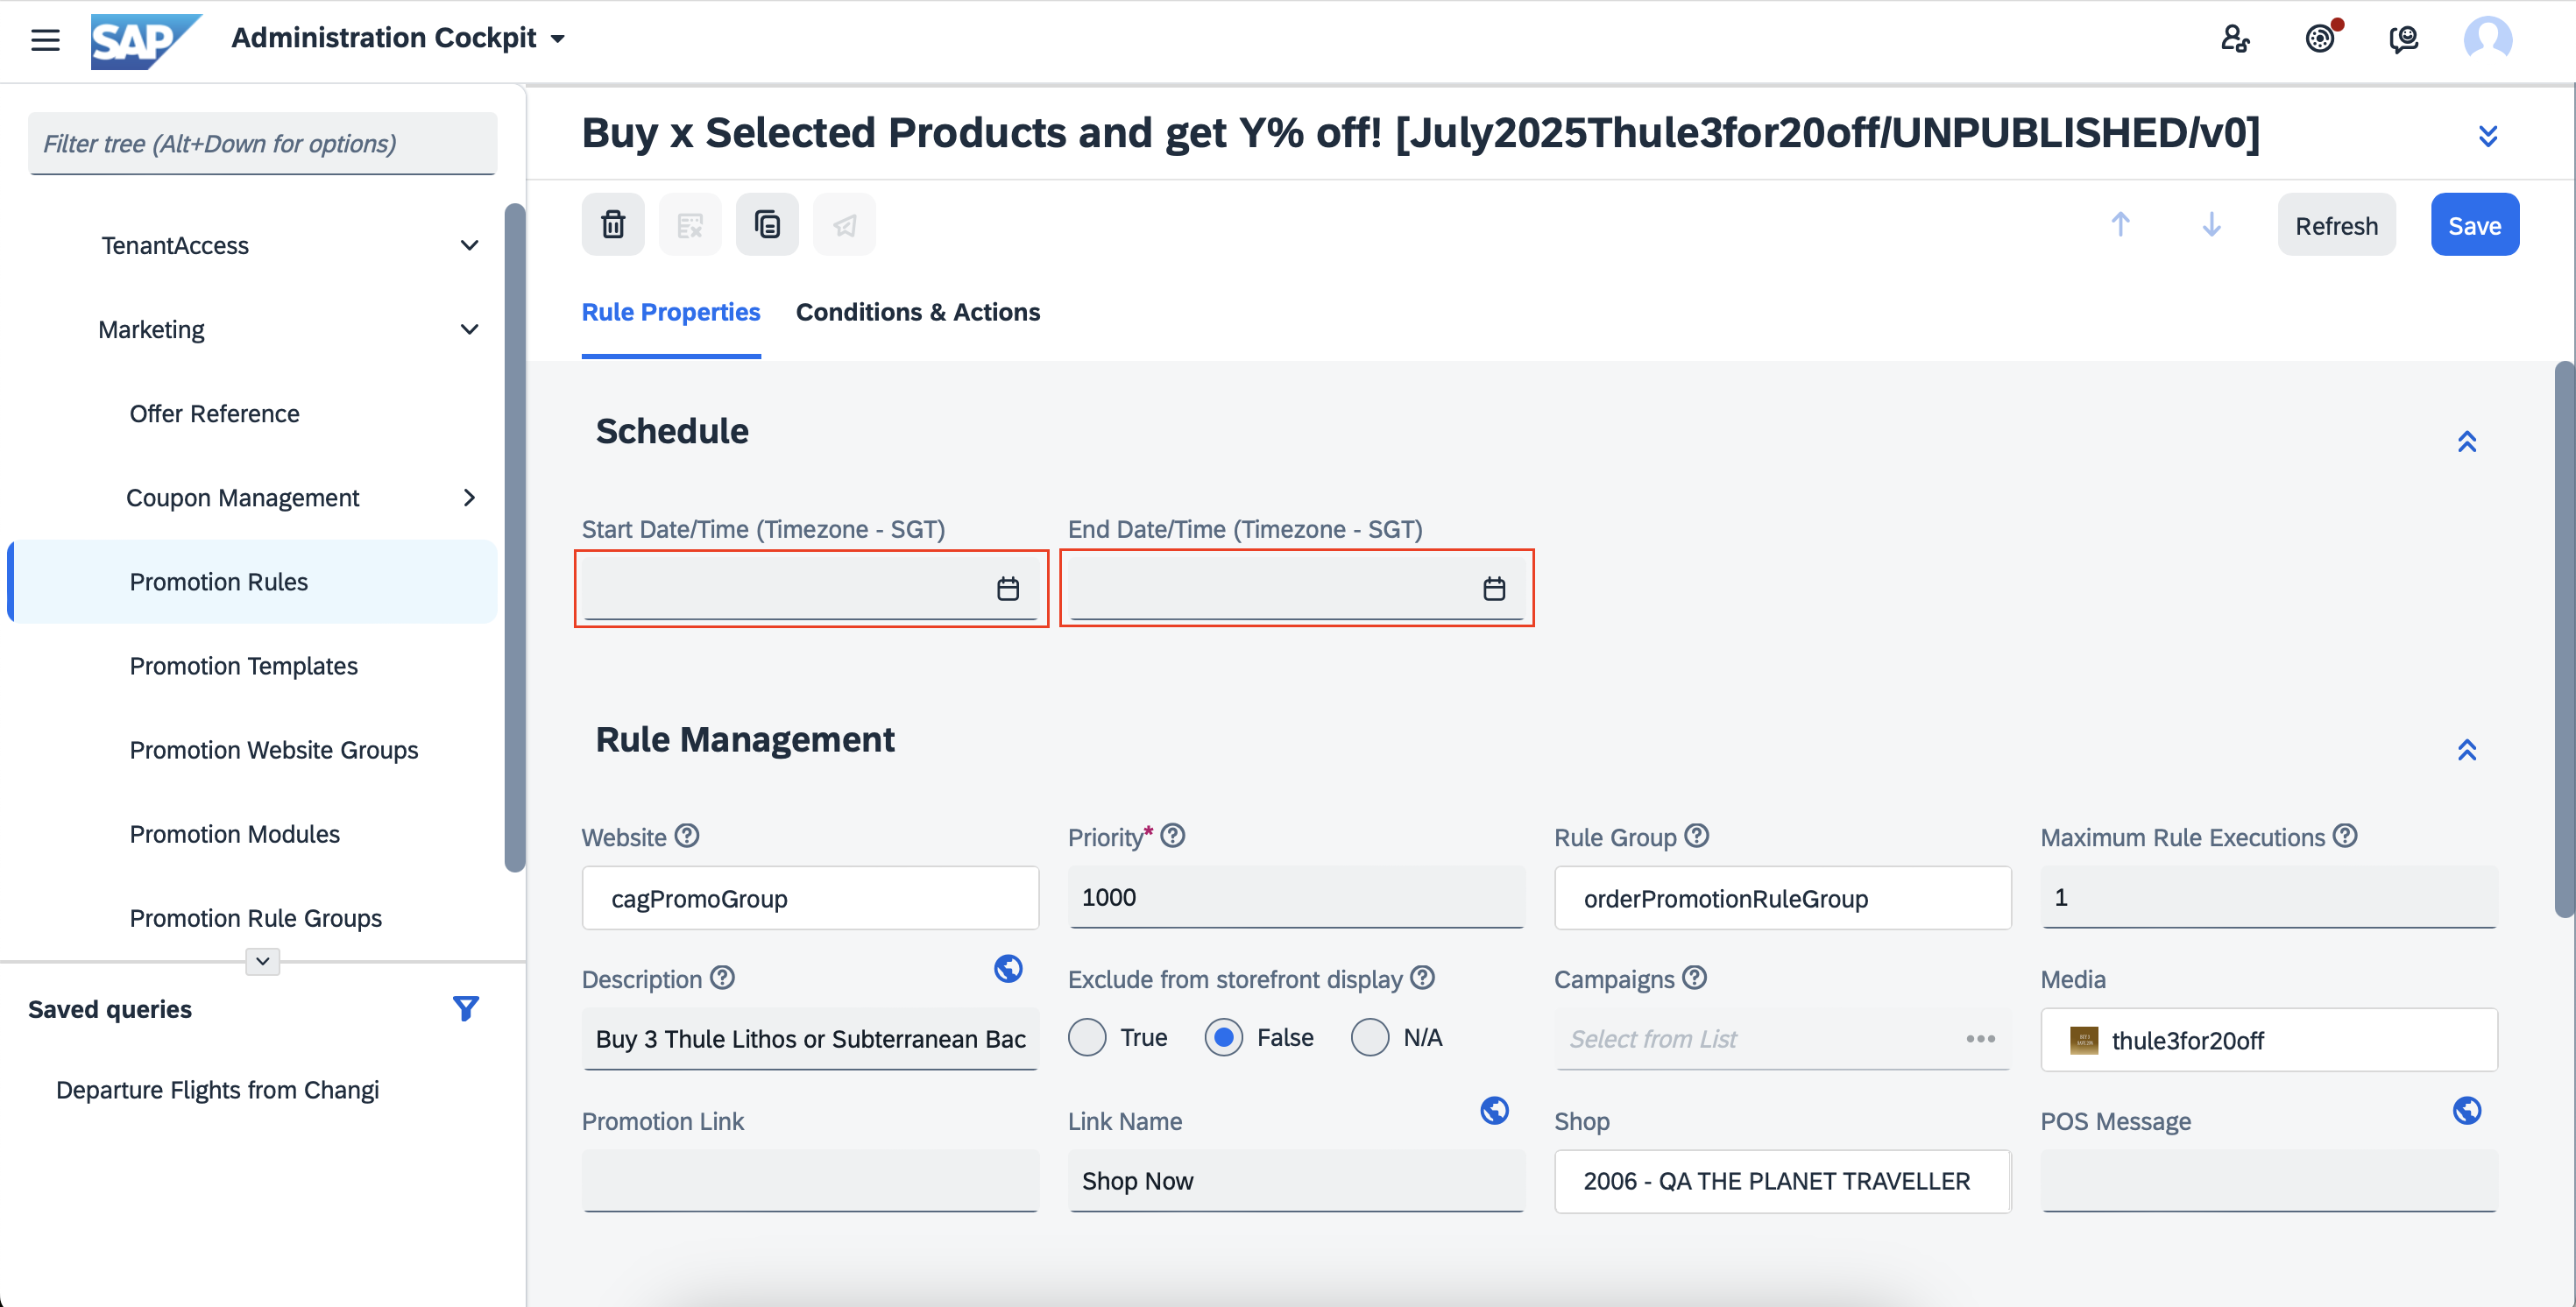The image size is (2576, 1307).
Task: Click the Refresh button
Action: click(x=2336, y=225)
